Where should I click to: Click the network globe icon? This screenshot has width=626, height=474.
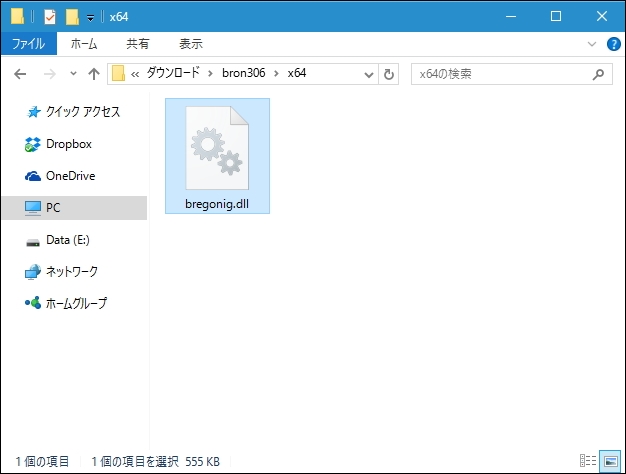tap(33, 272)
